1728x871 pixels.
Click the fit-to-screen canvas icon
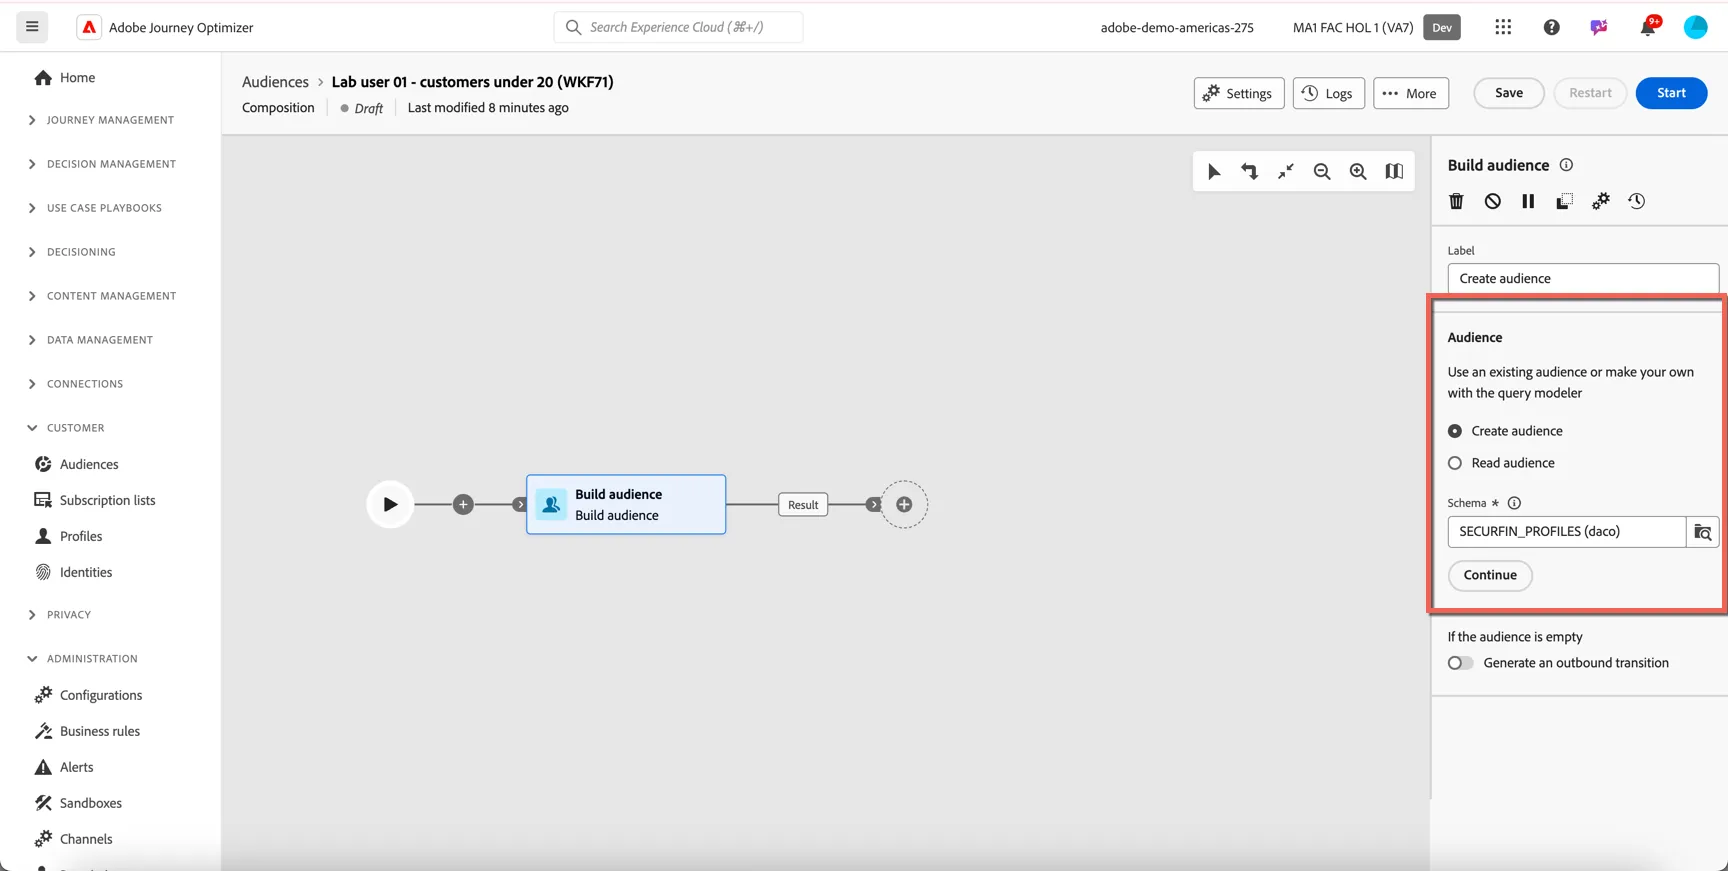click(1285, 172)
